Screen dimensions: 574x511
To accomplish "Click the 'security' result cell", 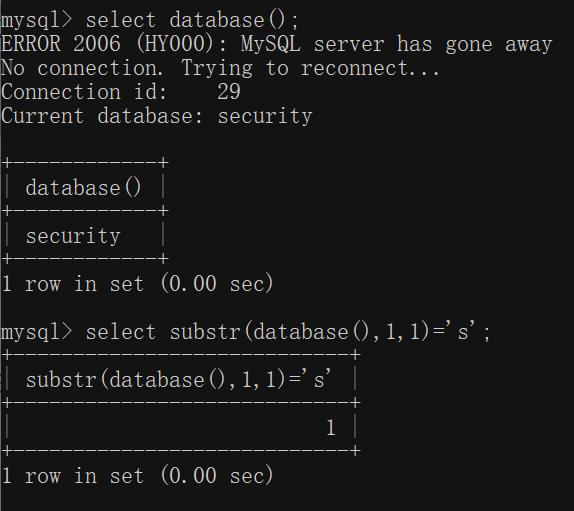I will [x=73, y=236].
